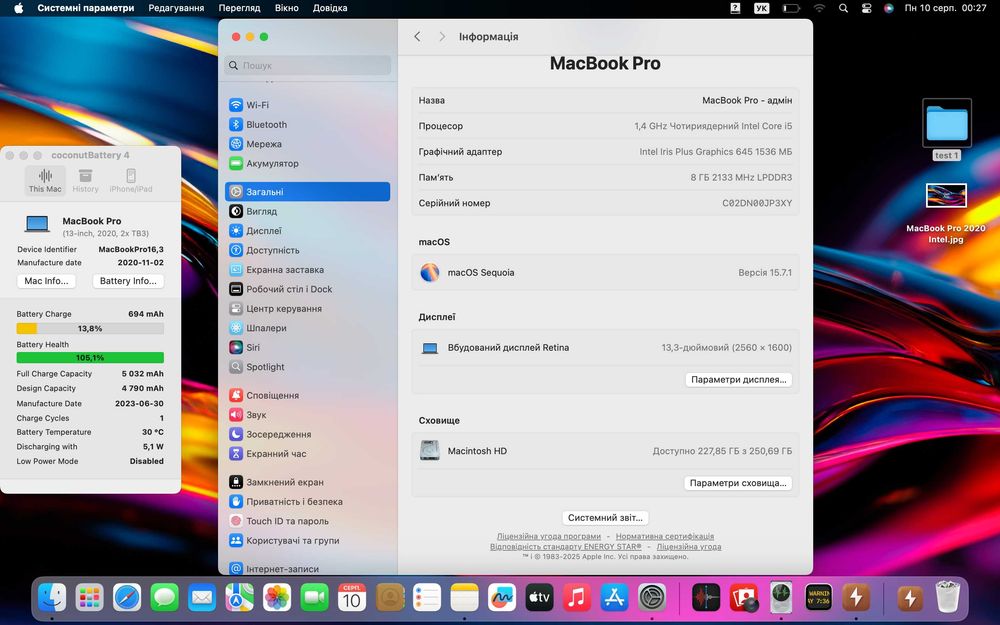Open App Store from the Dock

coord(614,598)
